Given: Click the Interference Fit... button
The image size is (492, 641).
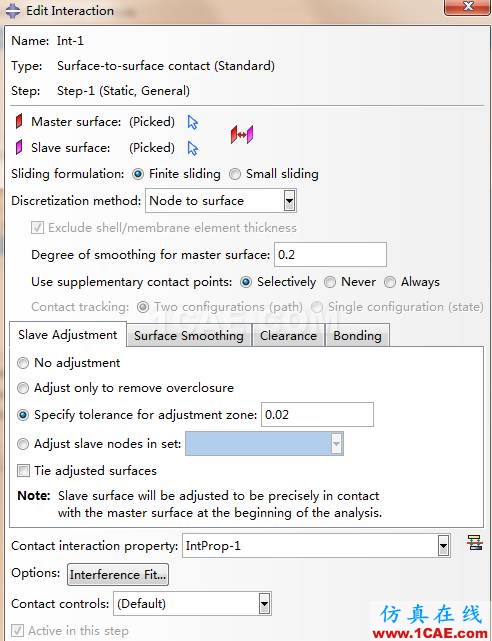Looking at the screenshot, I should [x=118, y=575].
